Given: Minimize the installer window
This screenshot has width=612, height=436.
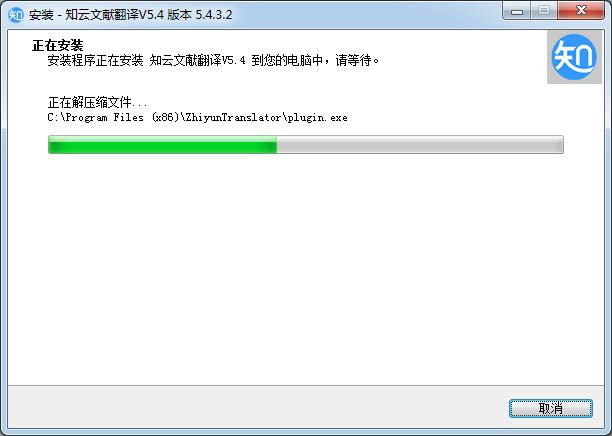Looking at the screenshot, I should pyautogui.click(x=517, y=11).
